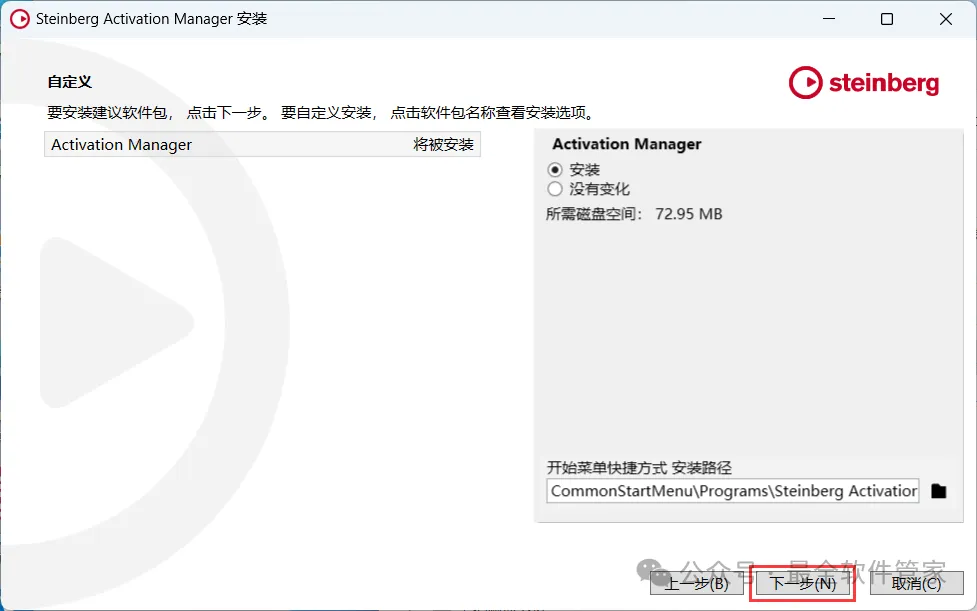
Task: Go back with 上一步(B) button
Action: [697, 584]
